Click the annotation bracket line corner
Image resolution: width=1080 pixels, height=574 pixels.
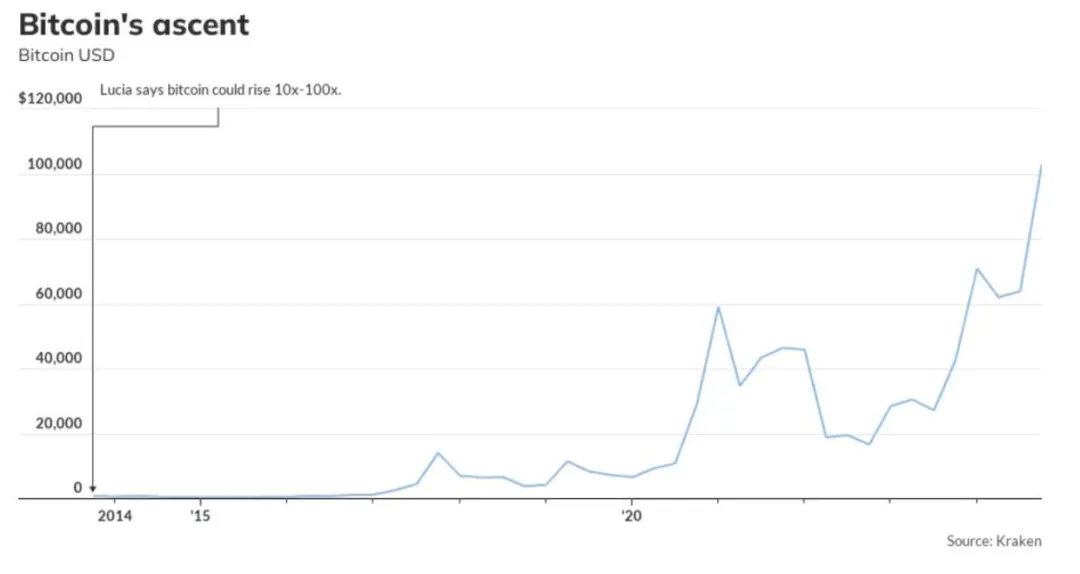click(93, 127)
